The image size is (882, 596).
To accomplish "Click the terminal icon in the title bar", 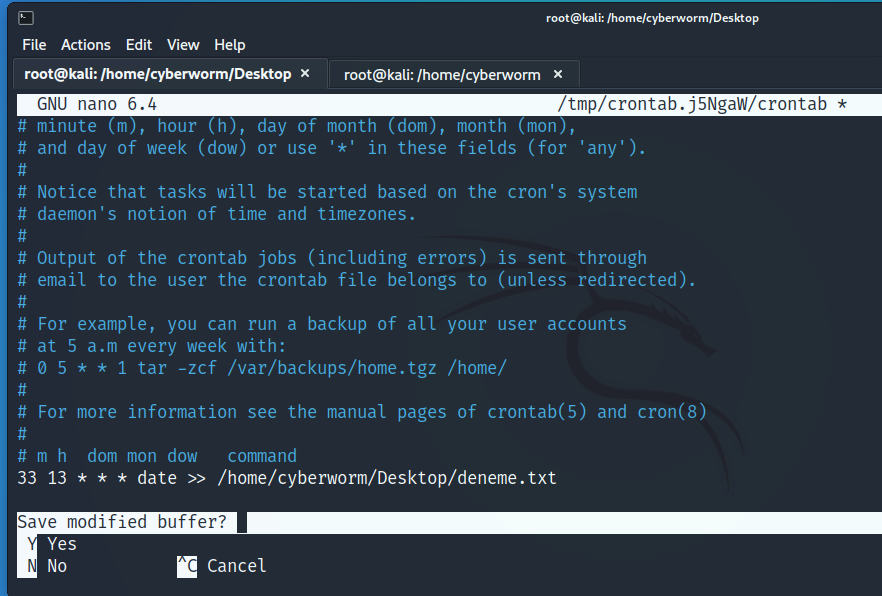I will click(25, 17).
